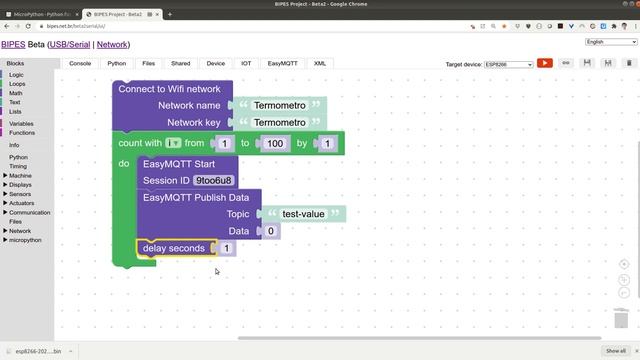Open the Variables block category
The height and width of the screenshot is (360, 640).
tap(21, 124)
